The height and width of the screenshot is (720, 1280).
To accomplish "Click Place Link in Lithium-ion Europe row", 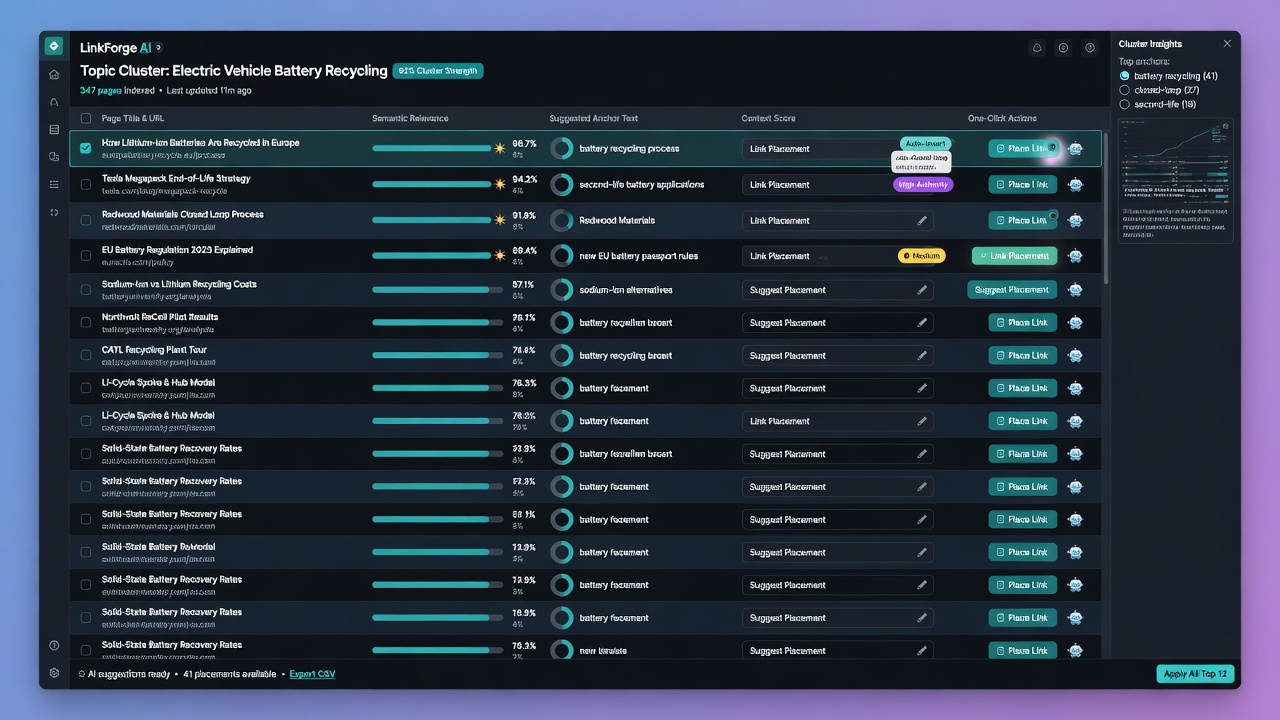I will 1022,149.
